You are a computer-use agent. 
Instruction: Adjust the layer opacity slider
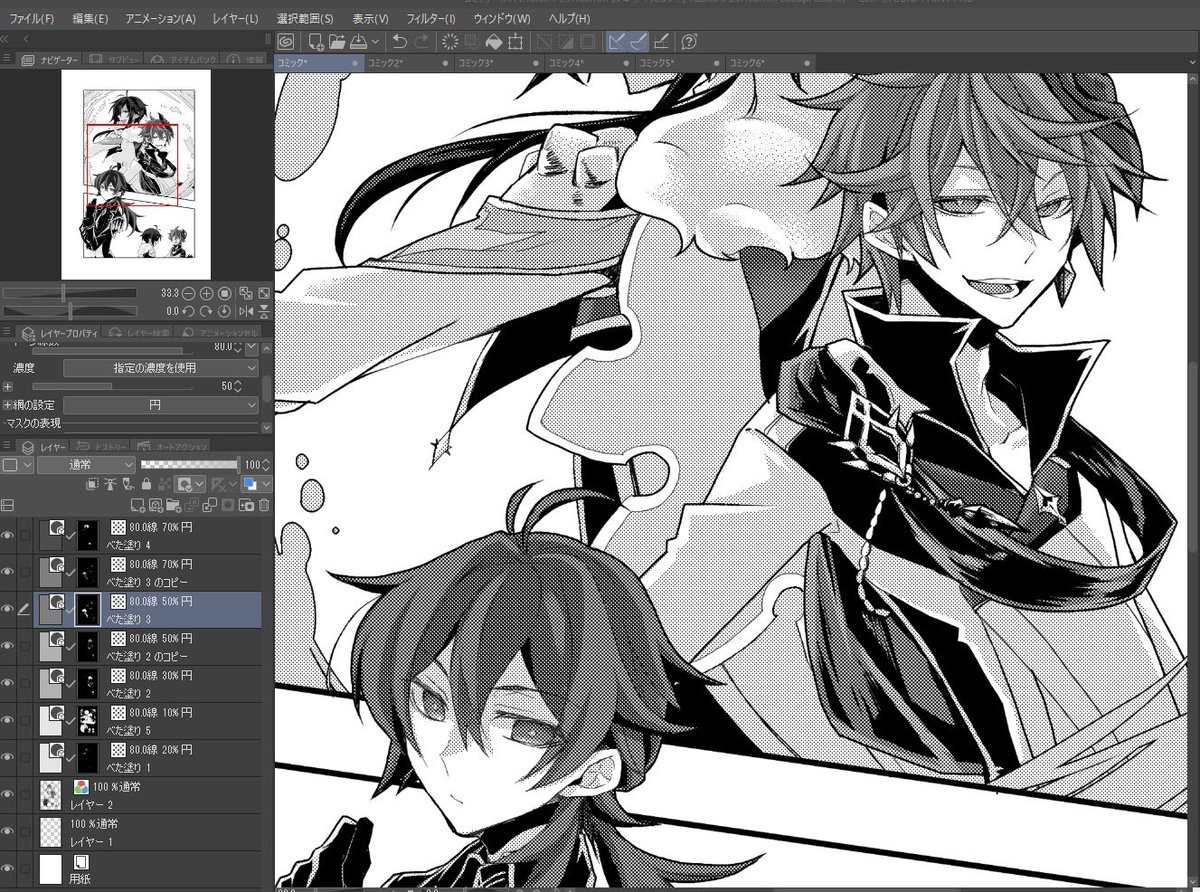tap(190, 465)
